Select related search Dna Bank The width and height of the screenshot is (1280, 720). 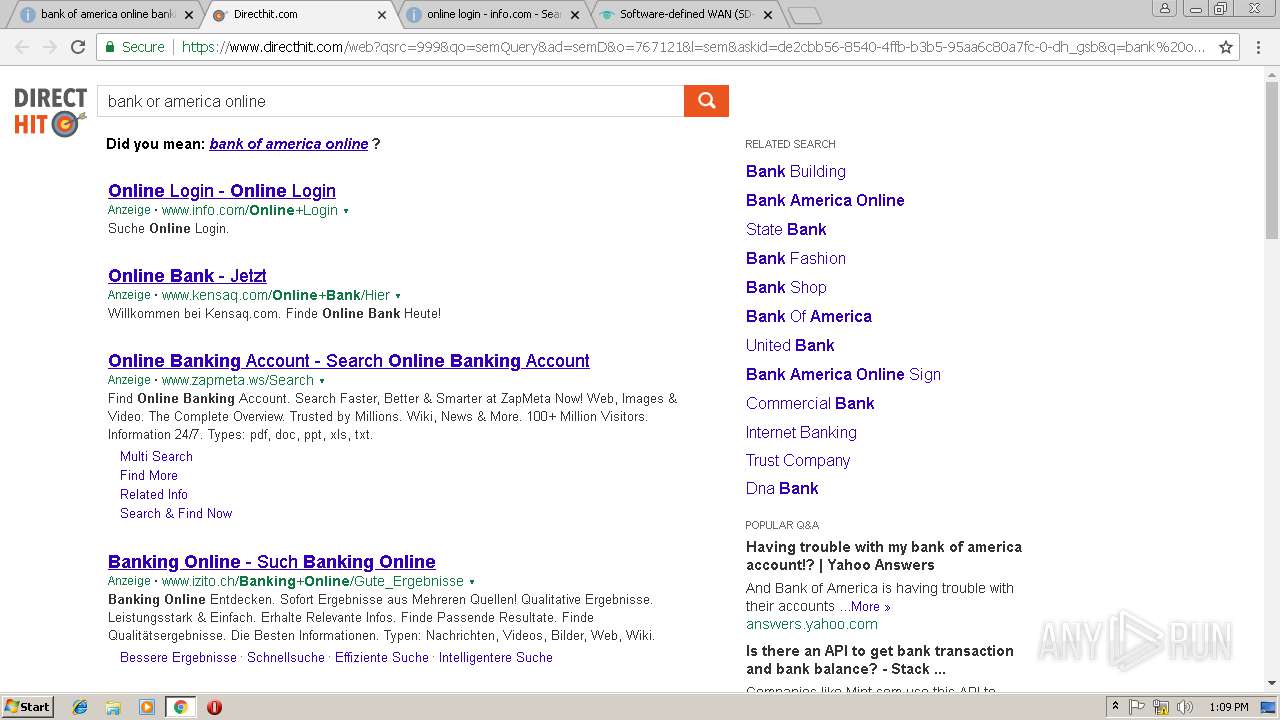tap(782, 488)
